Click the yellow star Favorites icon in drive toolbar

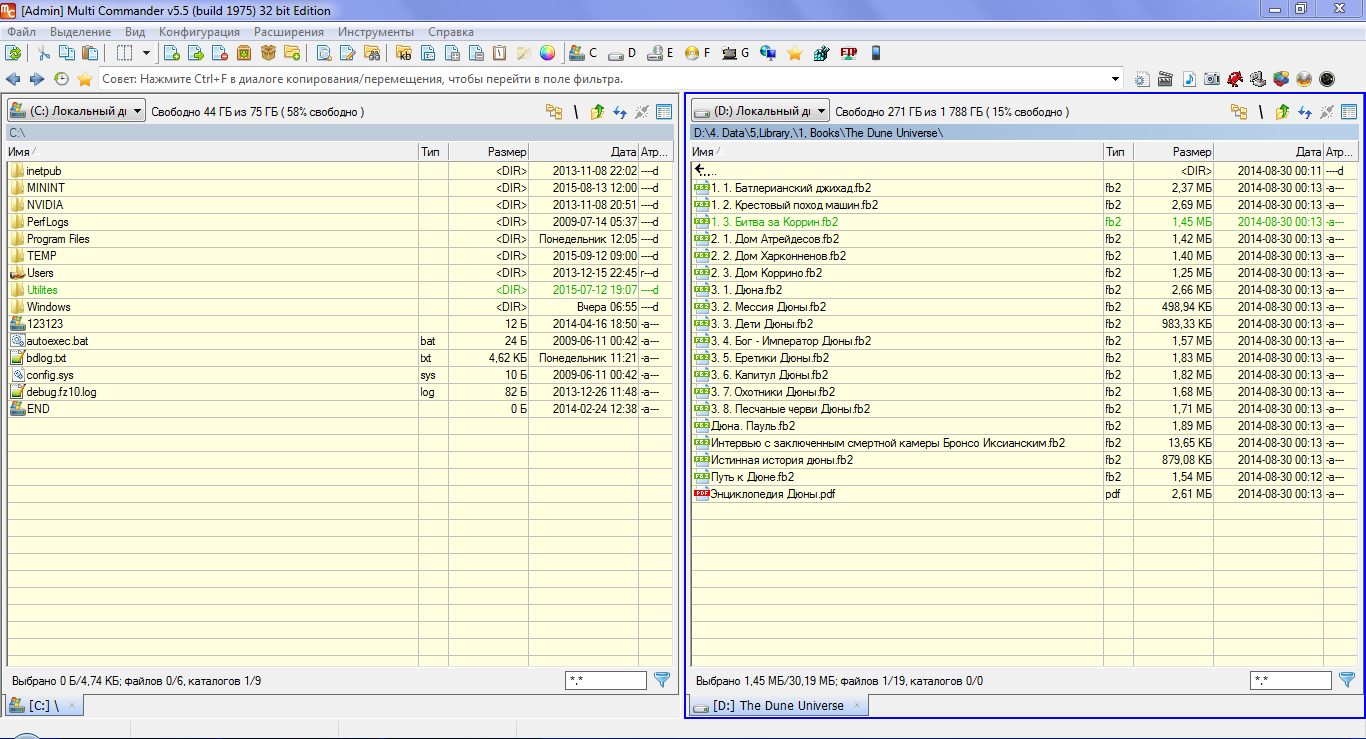pyautogui.click(x=795, y=53)
